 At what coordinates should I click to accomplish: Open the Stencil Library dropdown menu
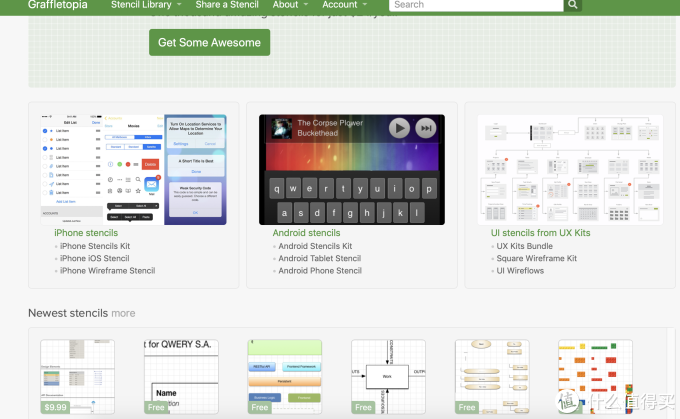pyautogui.click(x=146, y=5)
